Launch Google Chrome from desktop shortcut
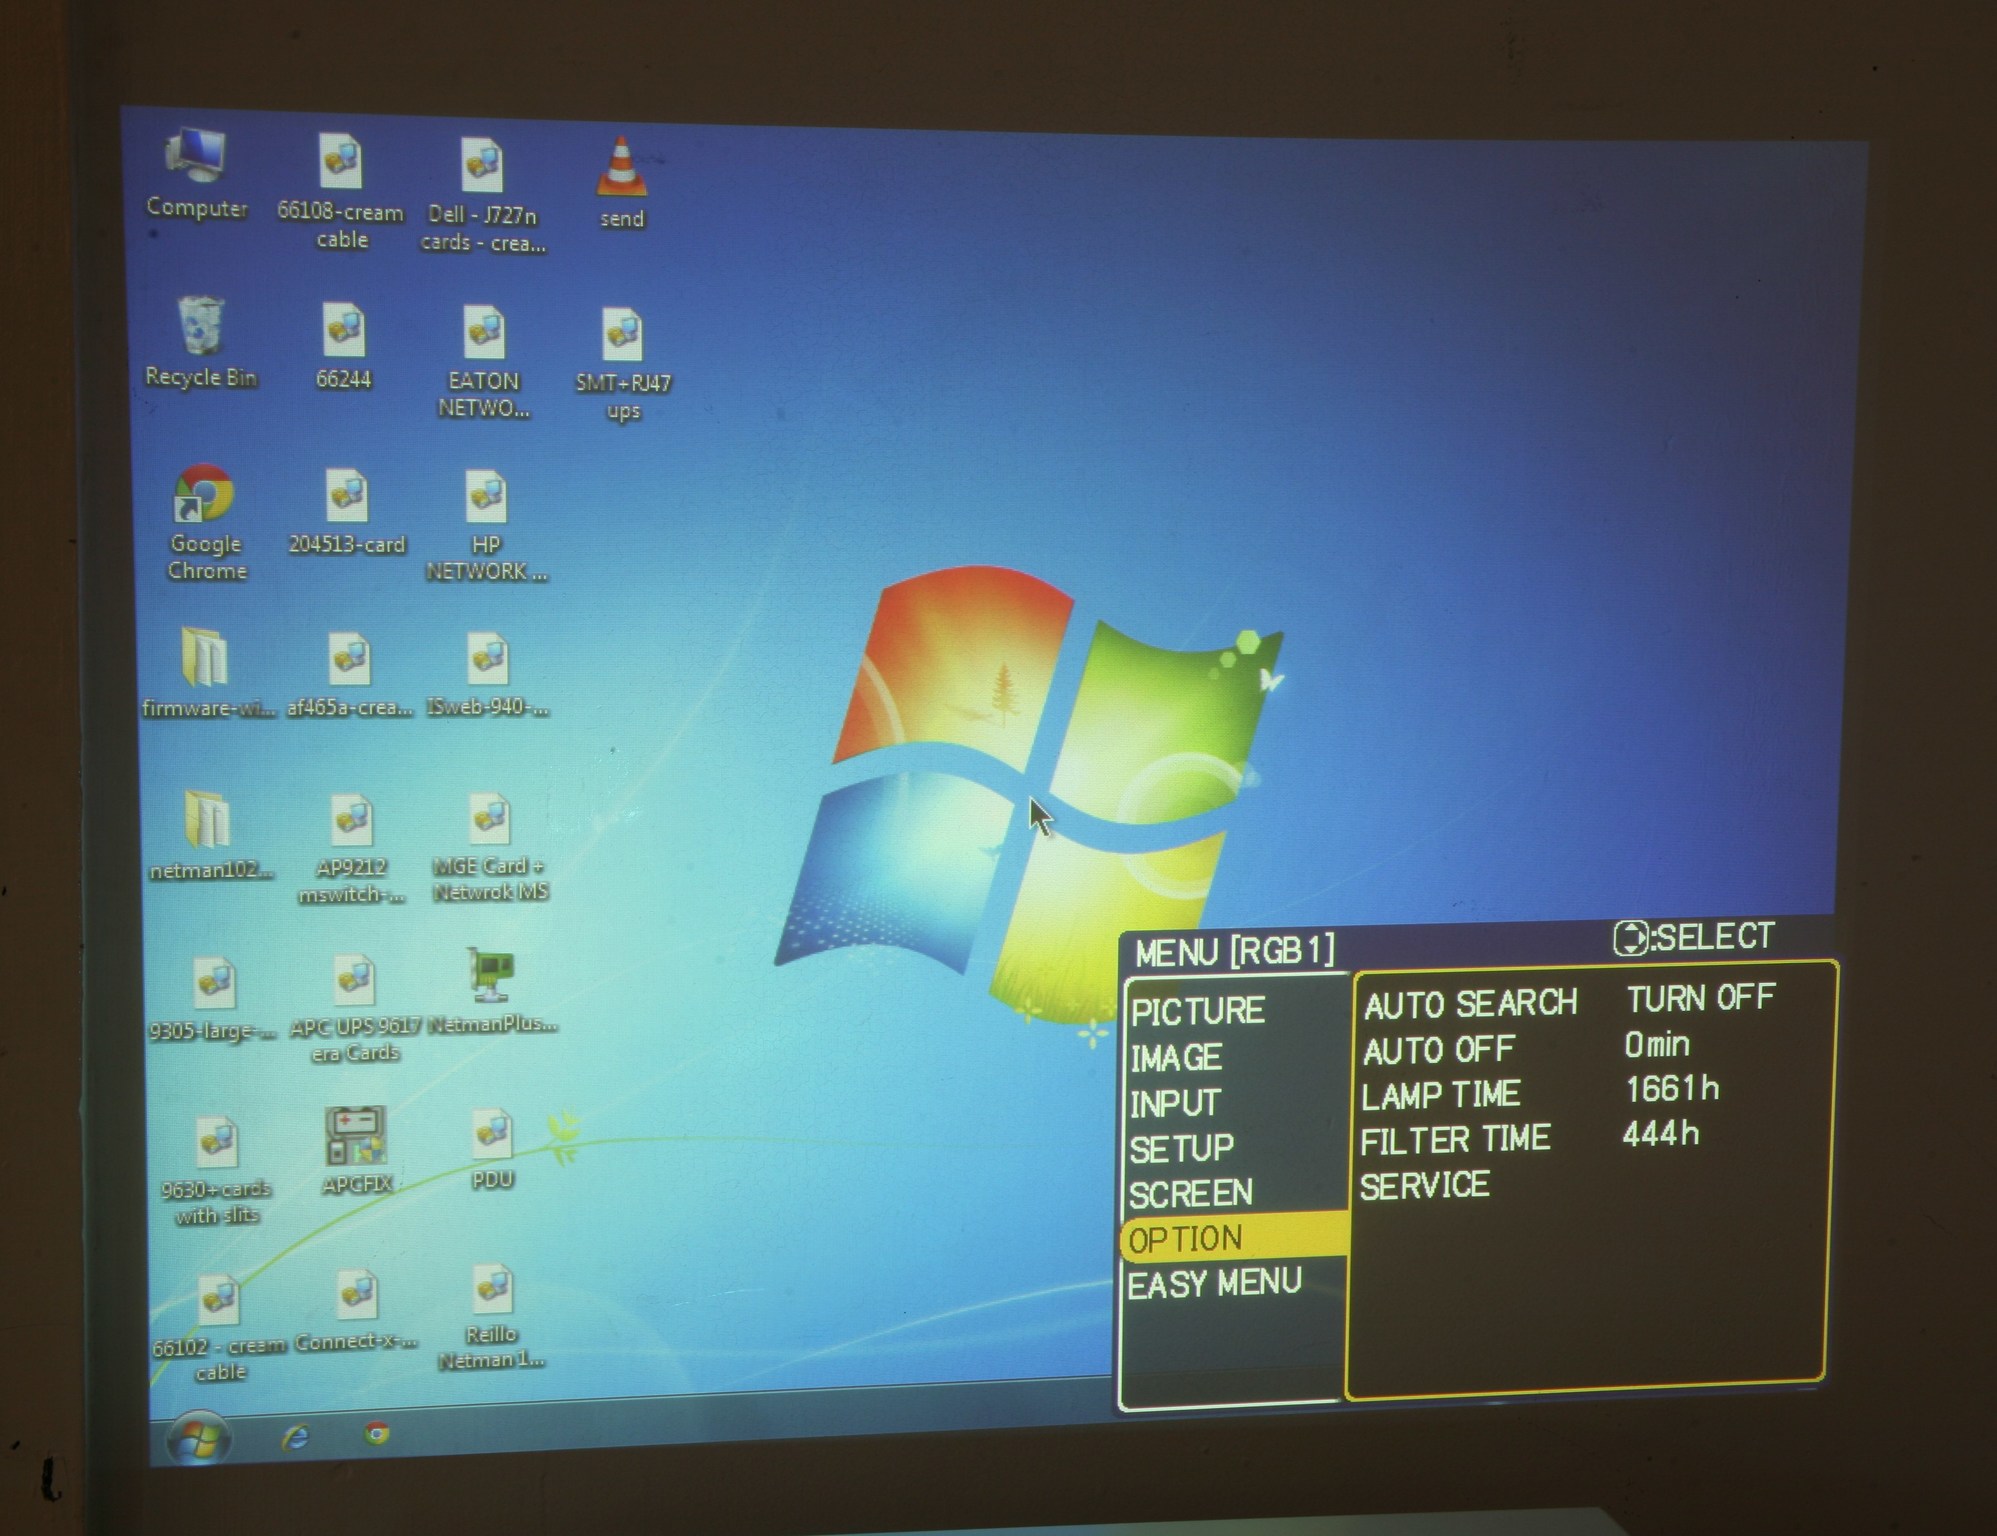The image size is (1997, 1536). (x=205, y=521)
